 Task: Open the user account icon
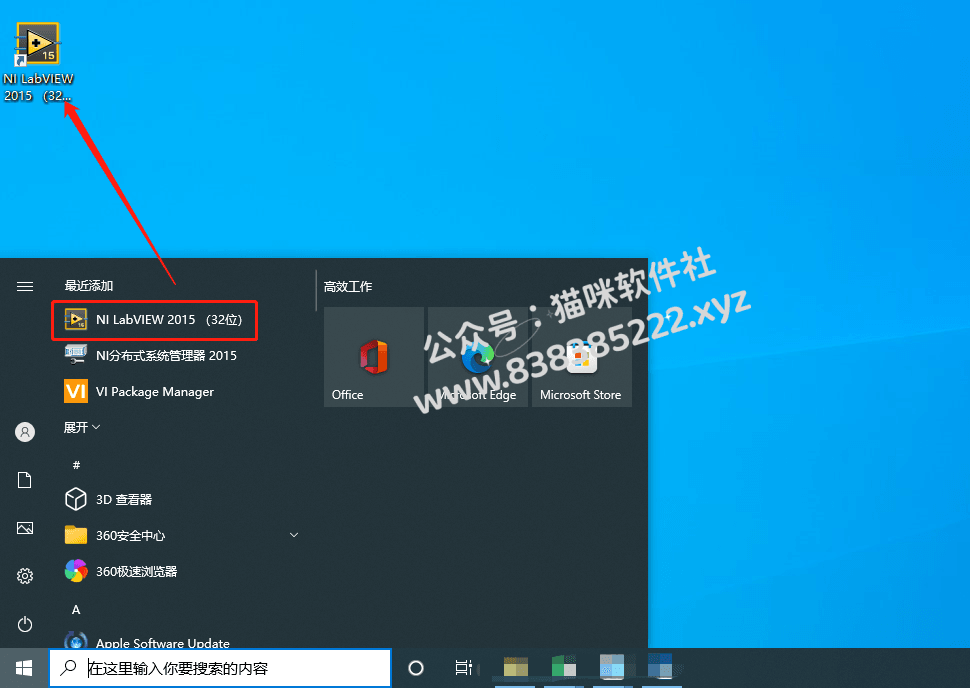(x=25, y=432)
